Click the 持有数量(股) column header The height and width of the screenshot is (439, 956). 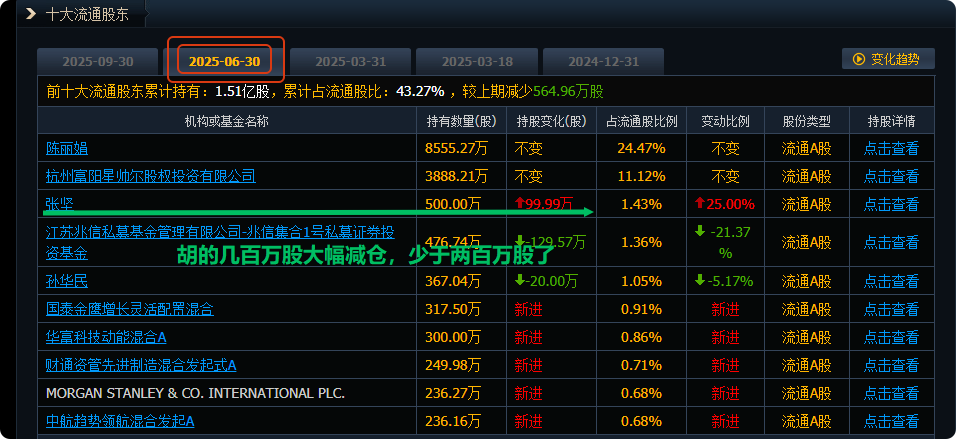click(462, 121)
